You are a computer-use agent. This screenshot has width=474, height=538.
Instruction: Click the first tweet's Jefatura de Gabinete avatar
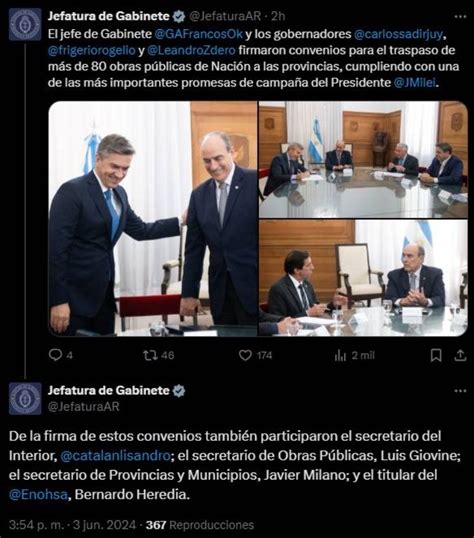tap(25, 25)
